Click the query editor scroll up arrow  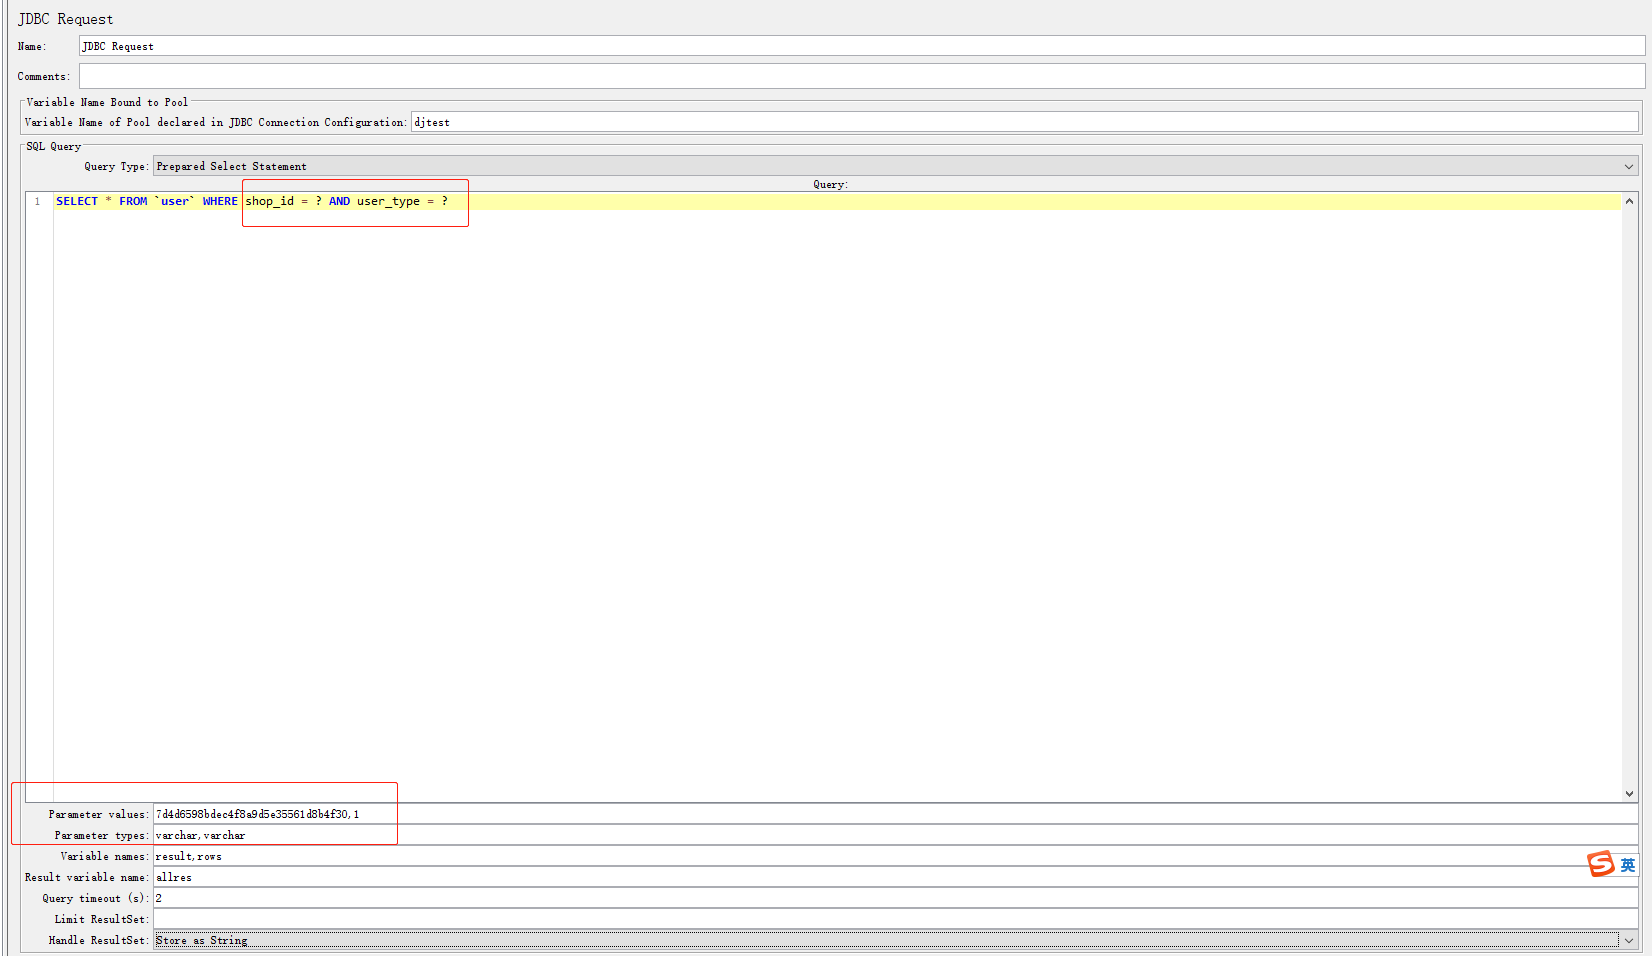pyautogui.click(x=1629, y=201)
